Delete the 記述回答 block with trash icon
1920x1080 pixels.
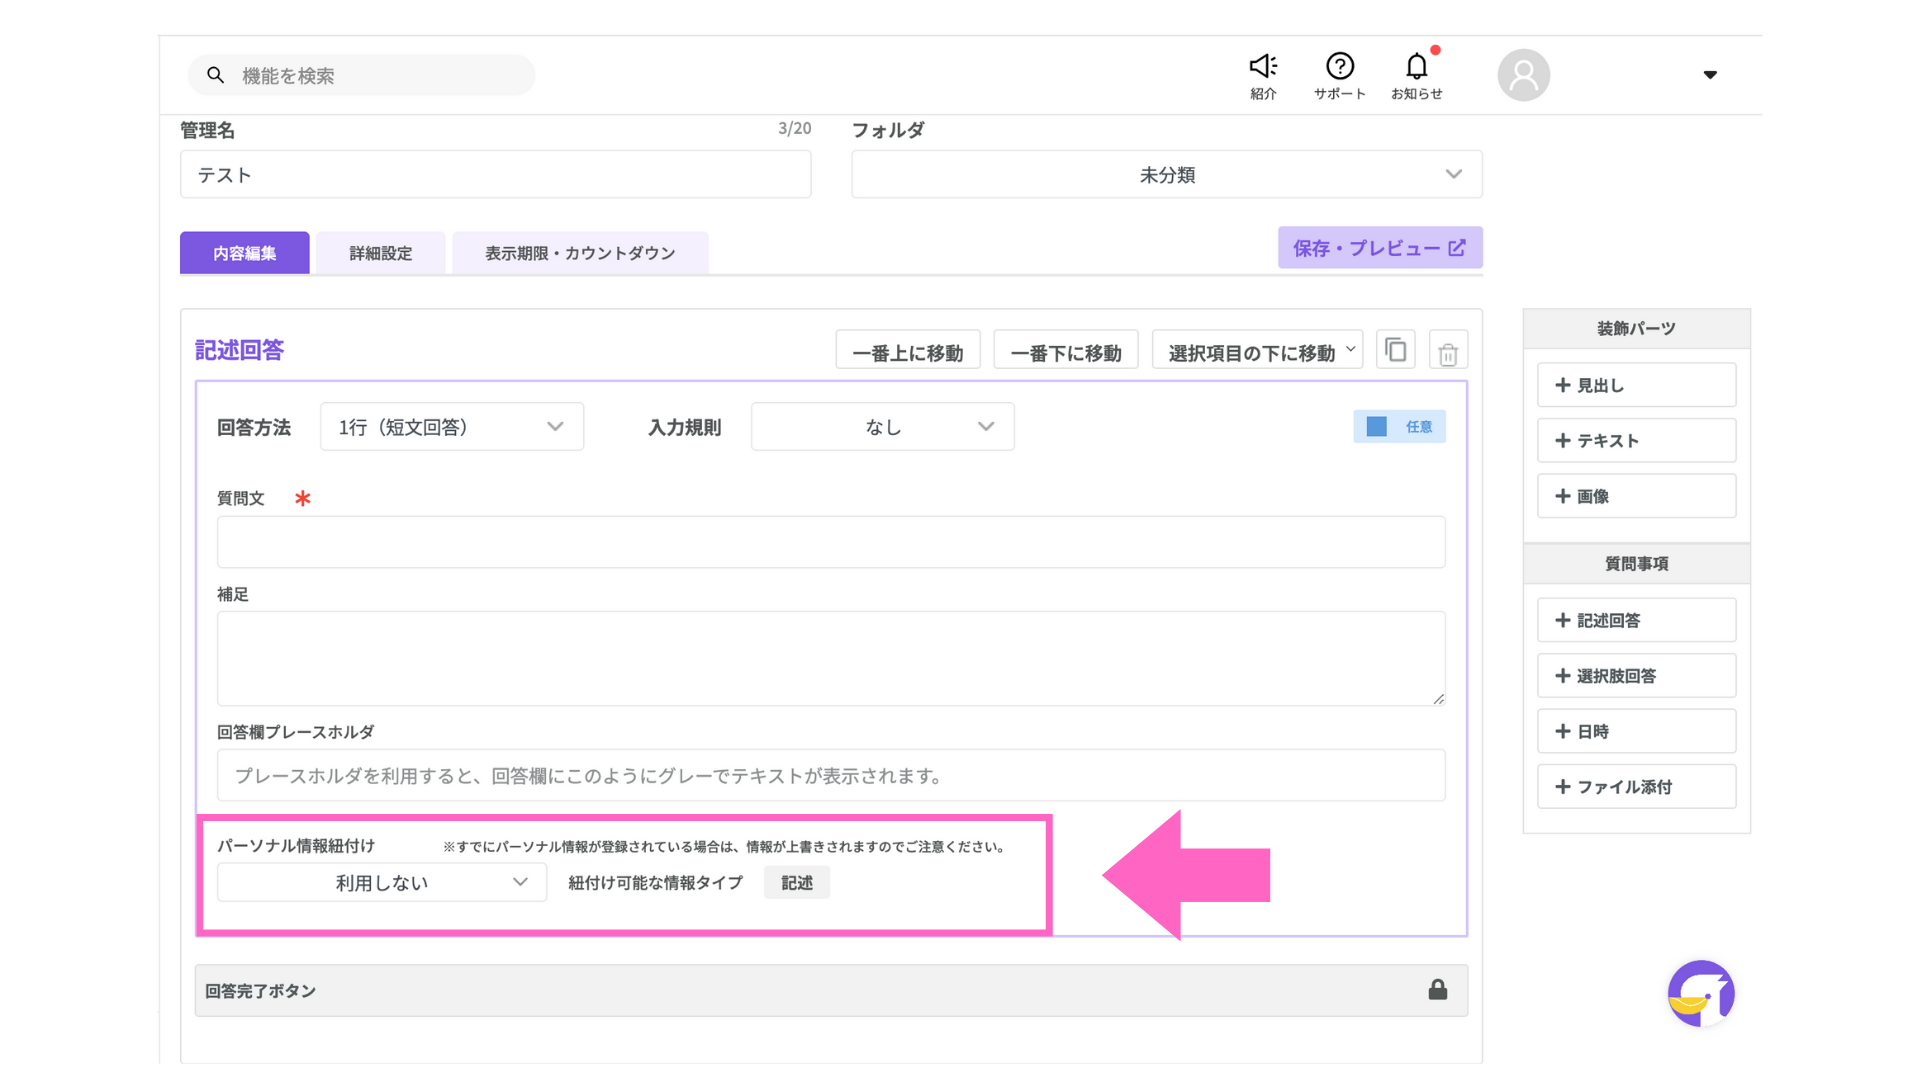[1447, 353]
